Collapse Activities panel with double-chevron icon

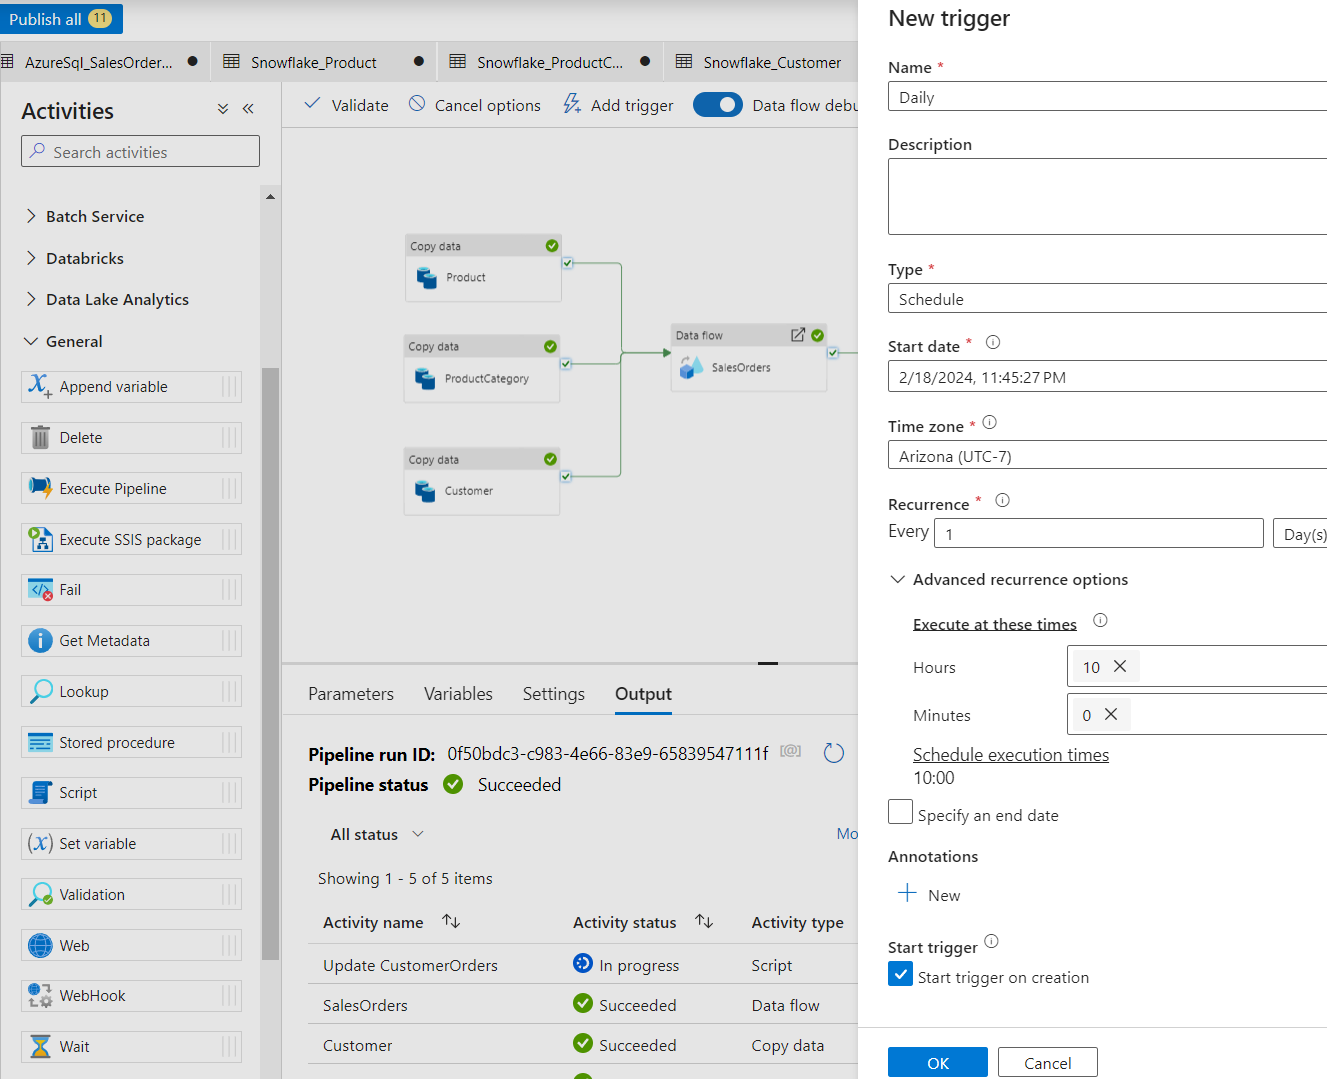248,109
